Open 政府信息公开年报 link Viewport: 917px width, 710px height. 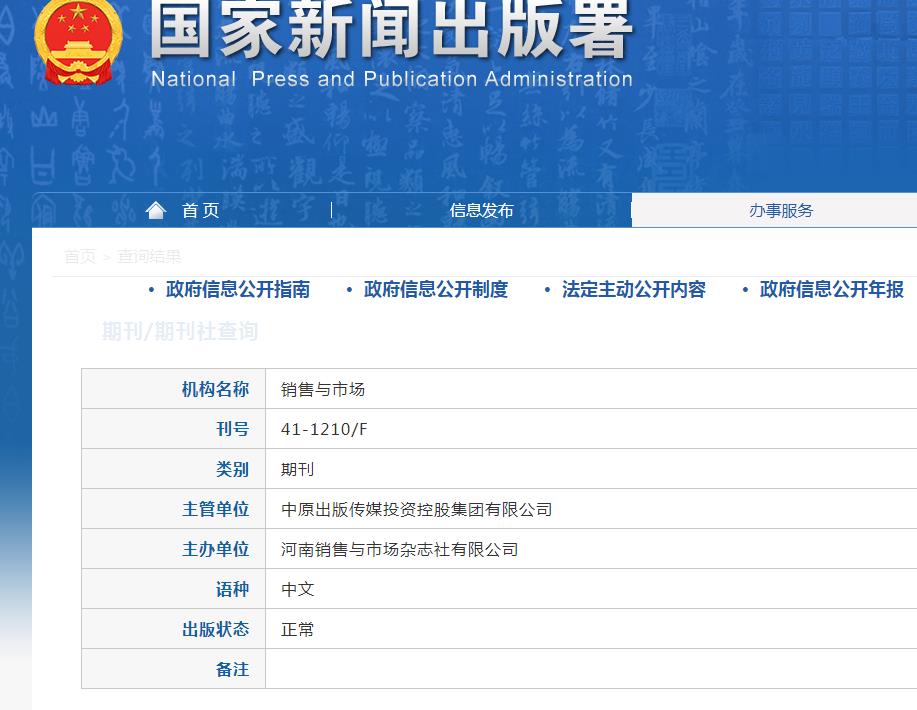point(828,290)
